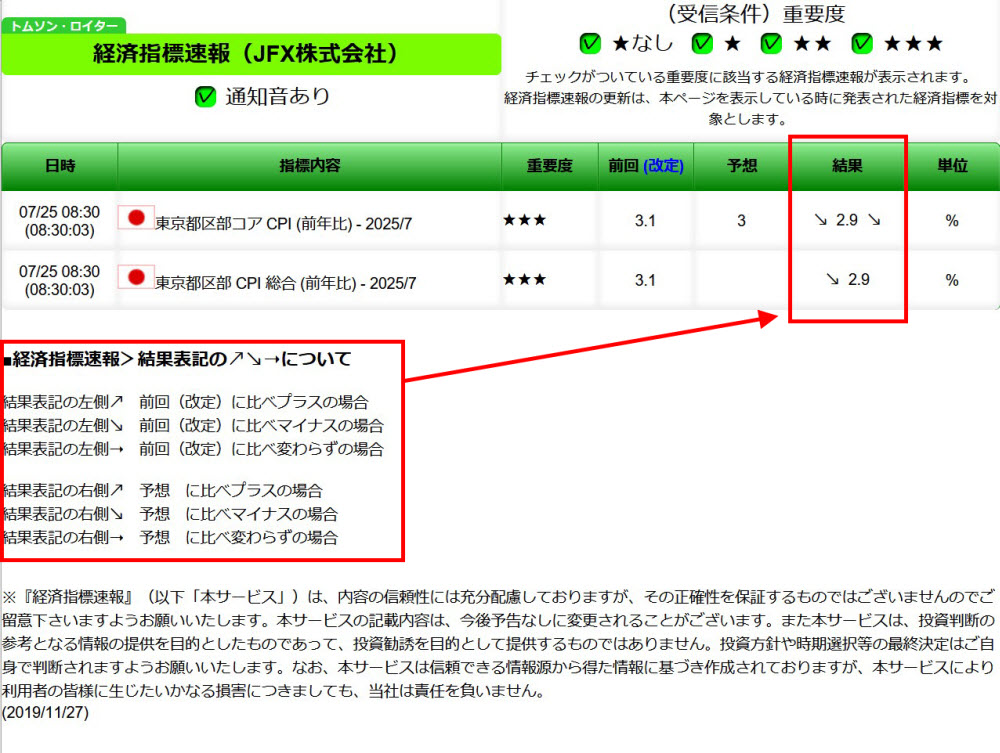Click the three stars in コア CPI row
This screenshot has height=753, width=1000.
click(524, 220)
